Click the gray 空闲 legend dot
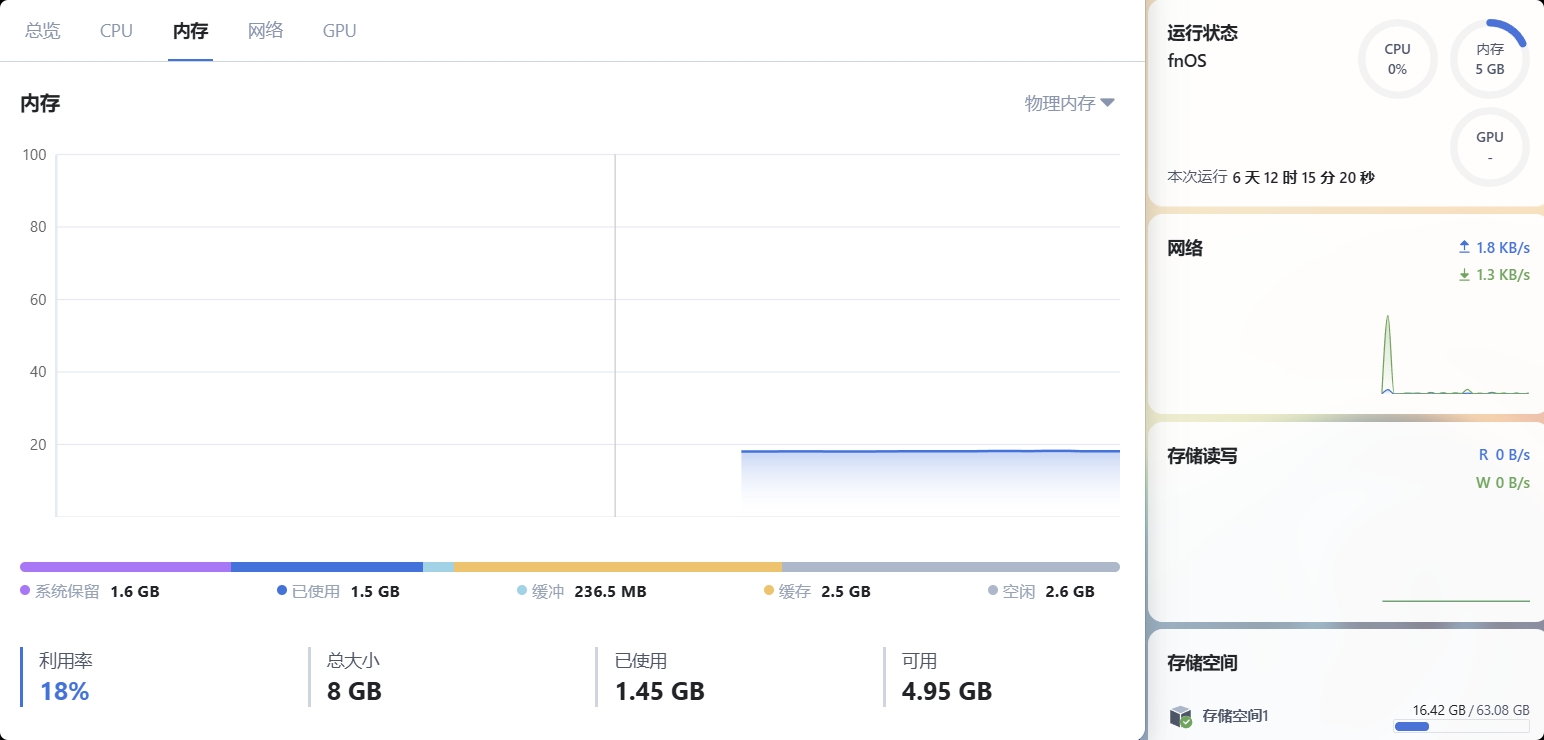1544x740 pixels. pos(993,591)
